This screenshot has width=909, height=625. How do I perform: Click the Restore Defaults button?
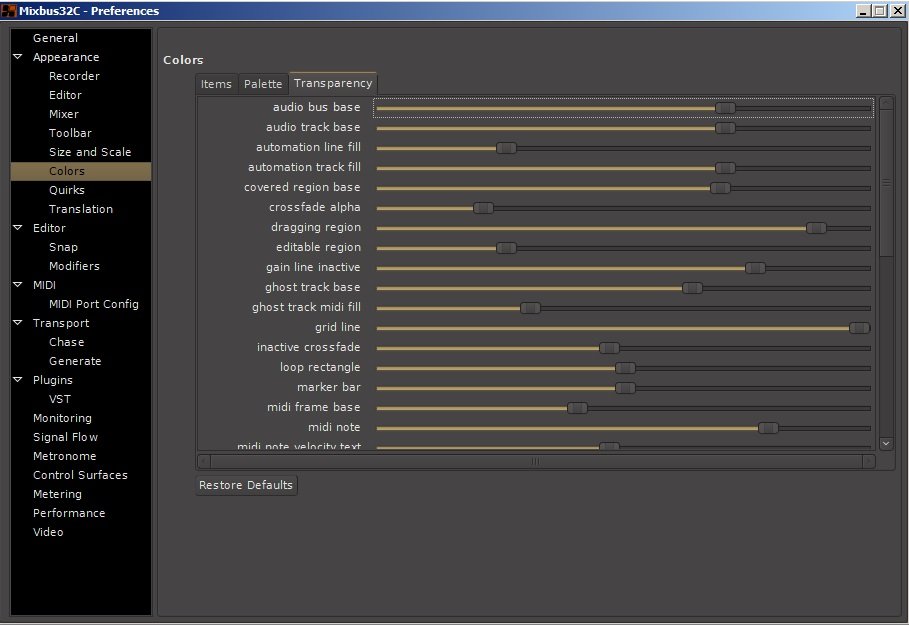[246, 485]
